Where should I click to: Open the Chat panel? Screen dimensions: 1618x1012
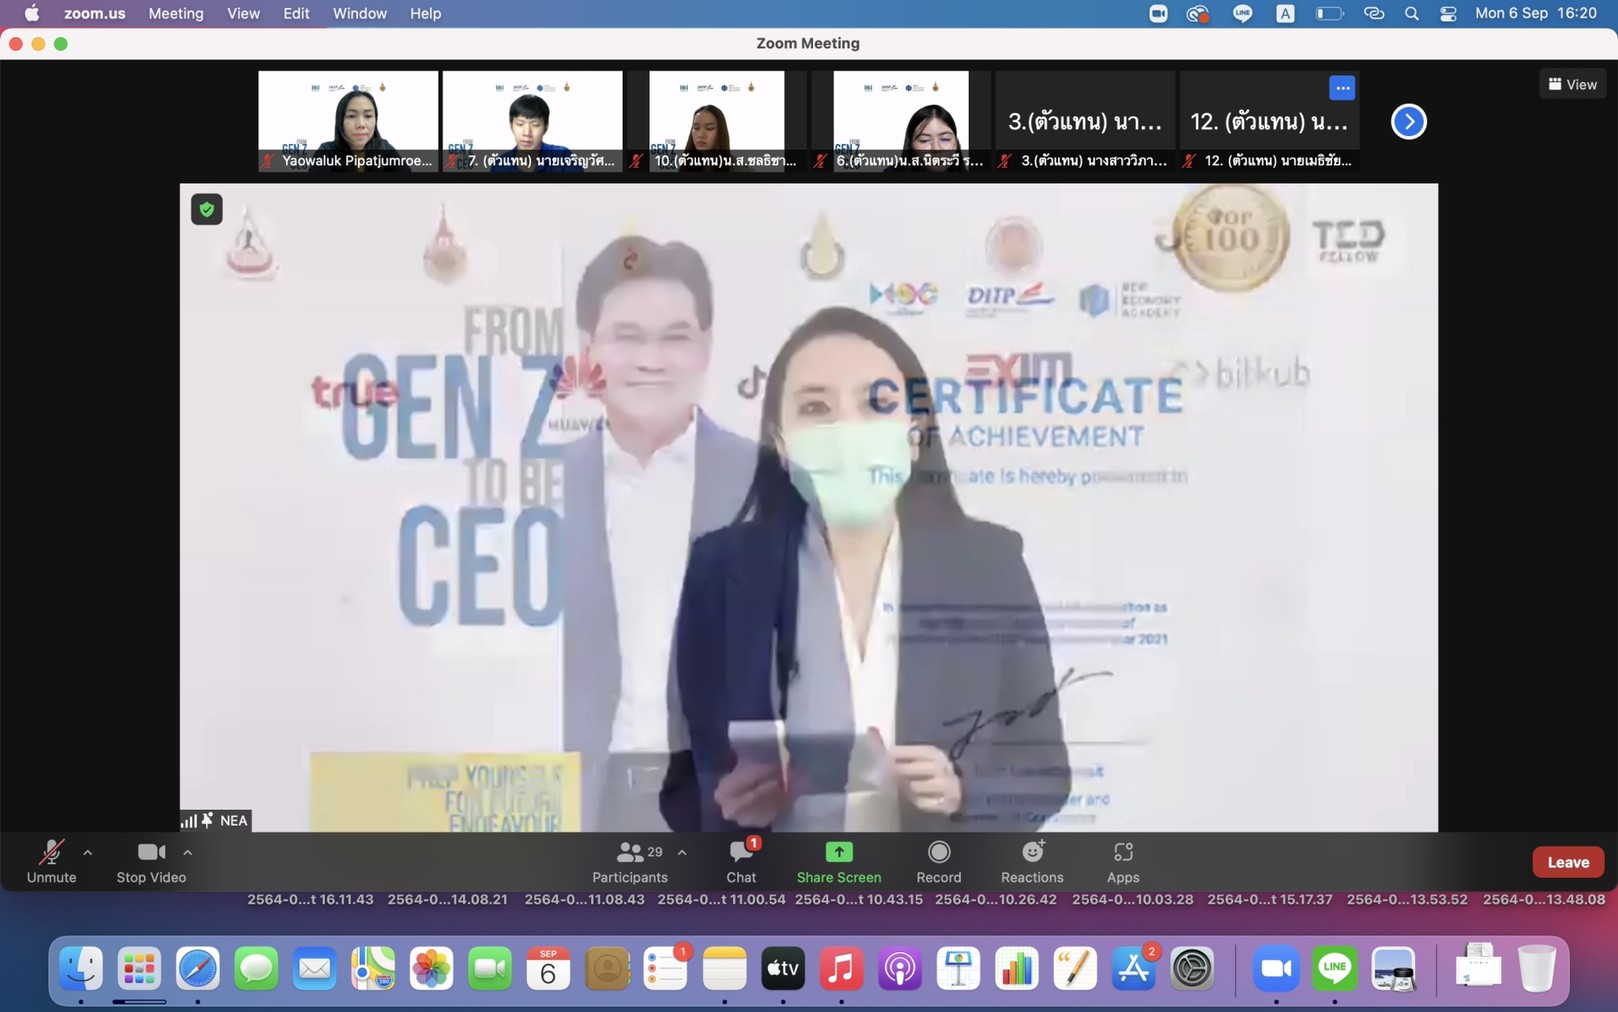pos(741,862)
